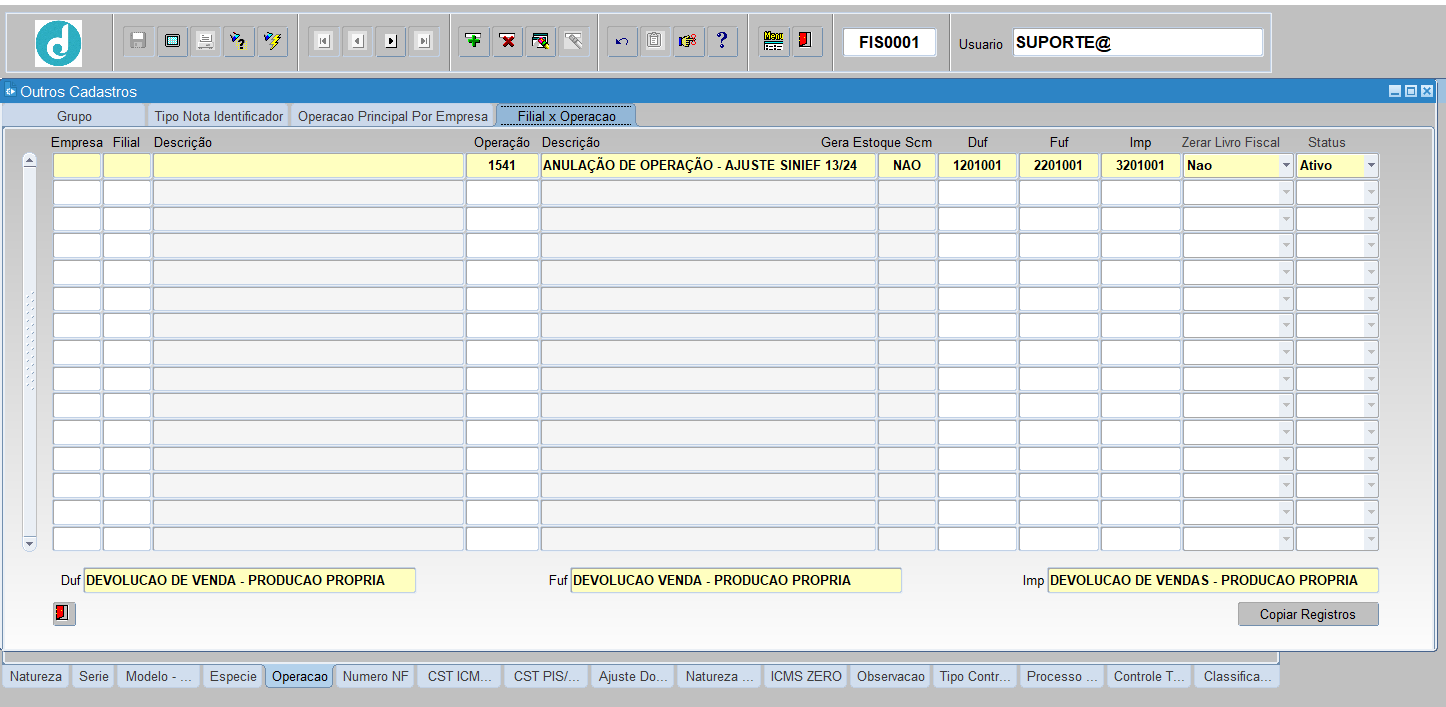The width and height of the screenshot is (1446, 707).
Task: Open the Processo ... bottom tab
Action: (1062, 677)
